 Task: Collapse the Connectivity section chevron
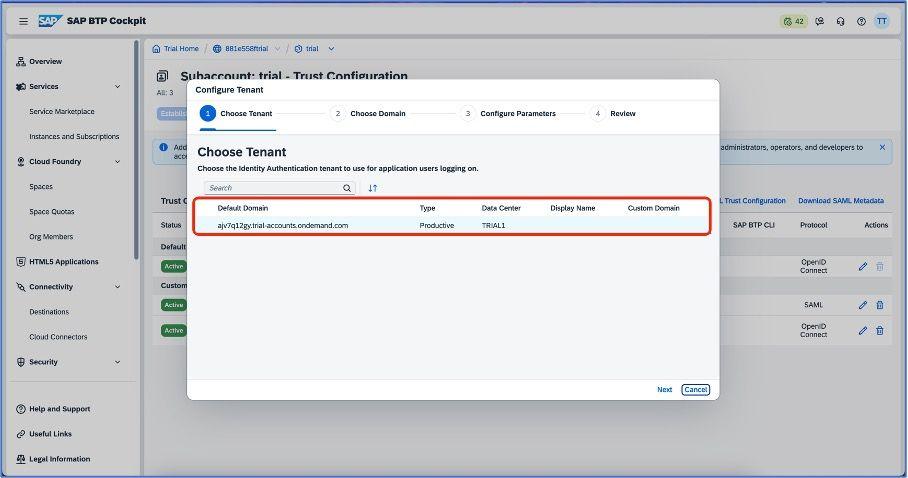118,287
